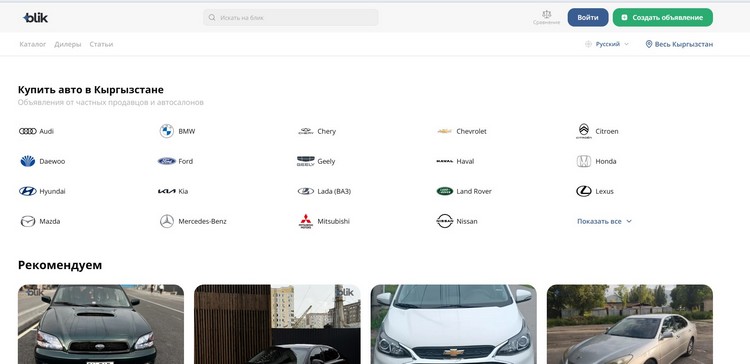Open the Haval text link
Image resolution: width=750 pixels, height=364 pixels.
465,161
